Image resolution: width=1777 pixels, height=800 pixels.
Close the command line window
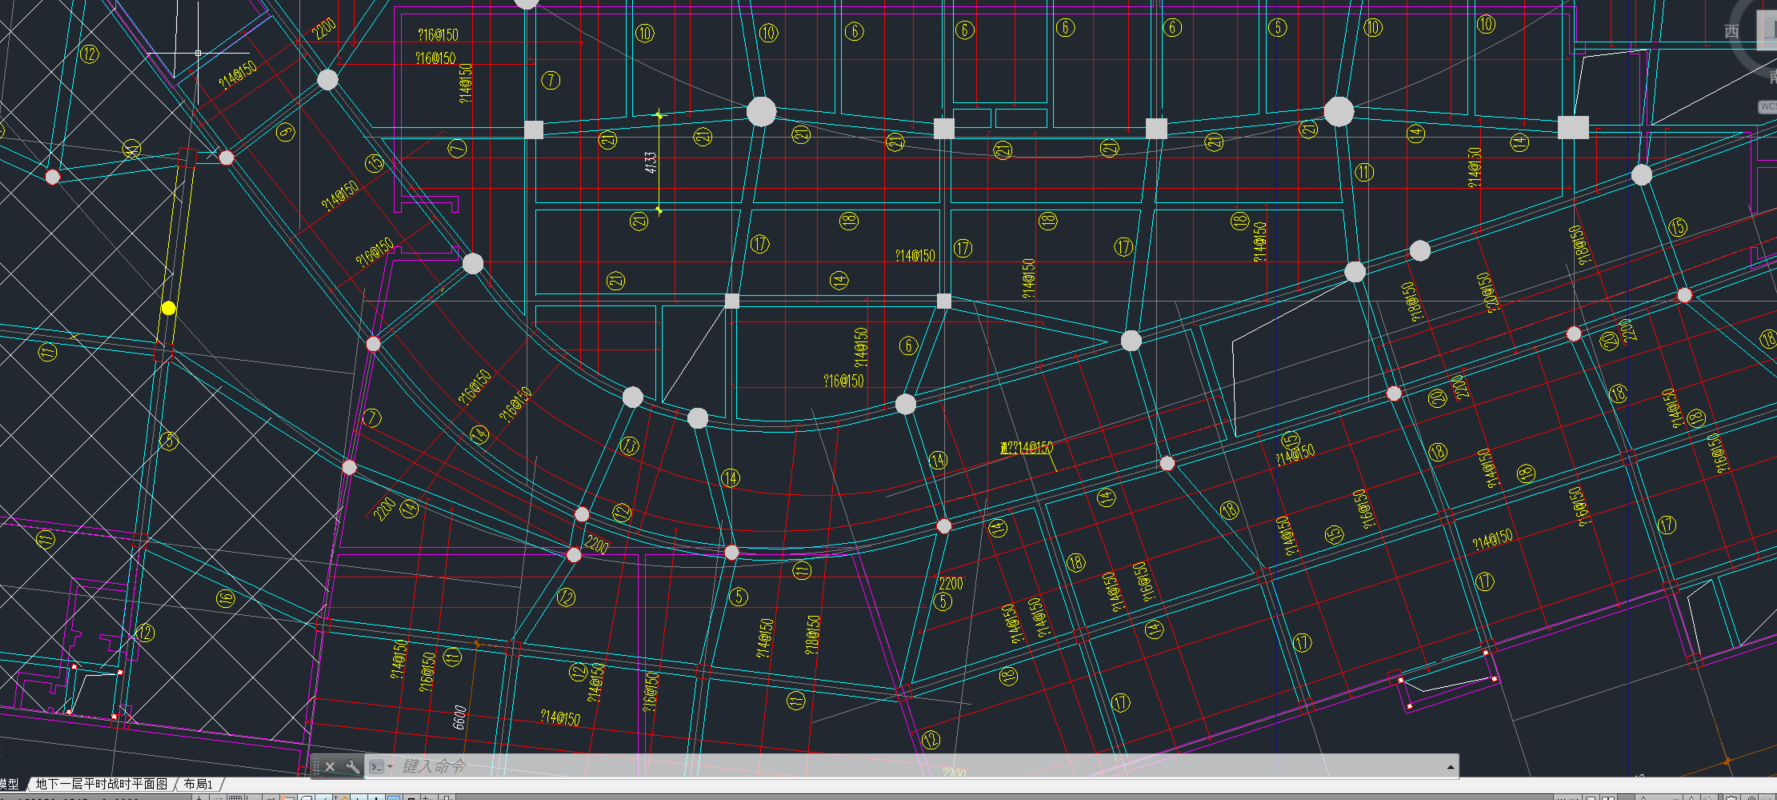coord(330,767)
